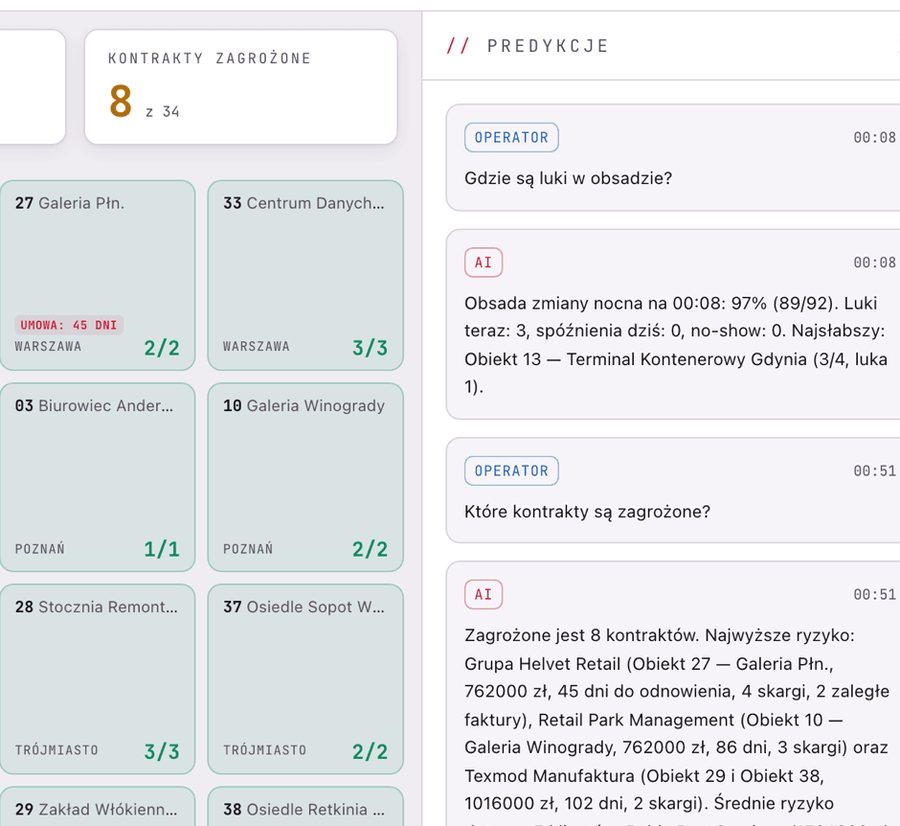The width and height of the screenshot is (900, 826).
Task: Click the 3/3 count on Centrum Danych
Action: [x=370, y=348]
